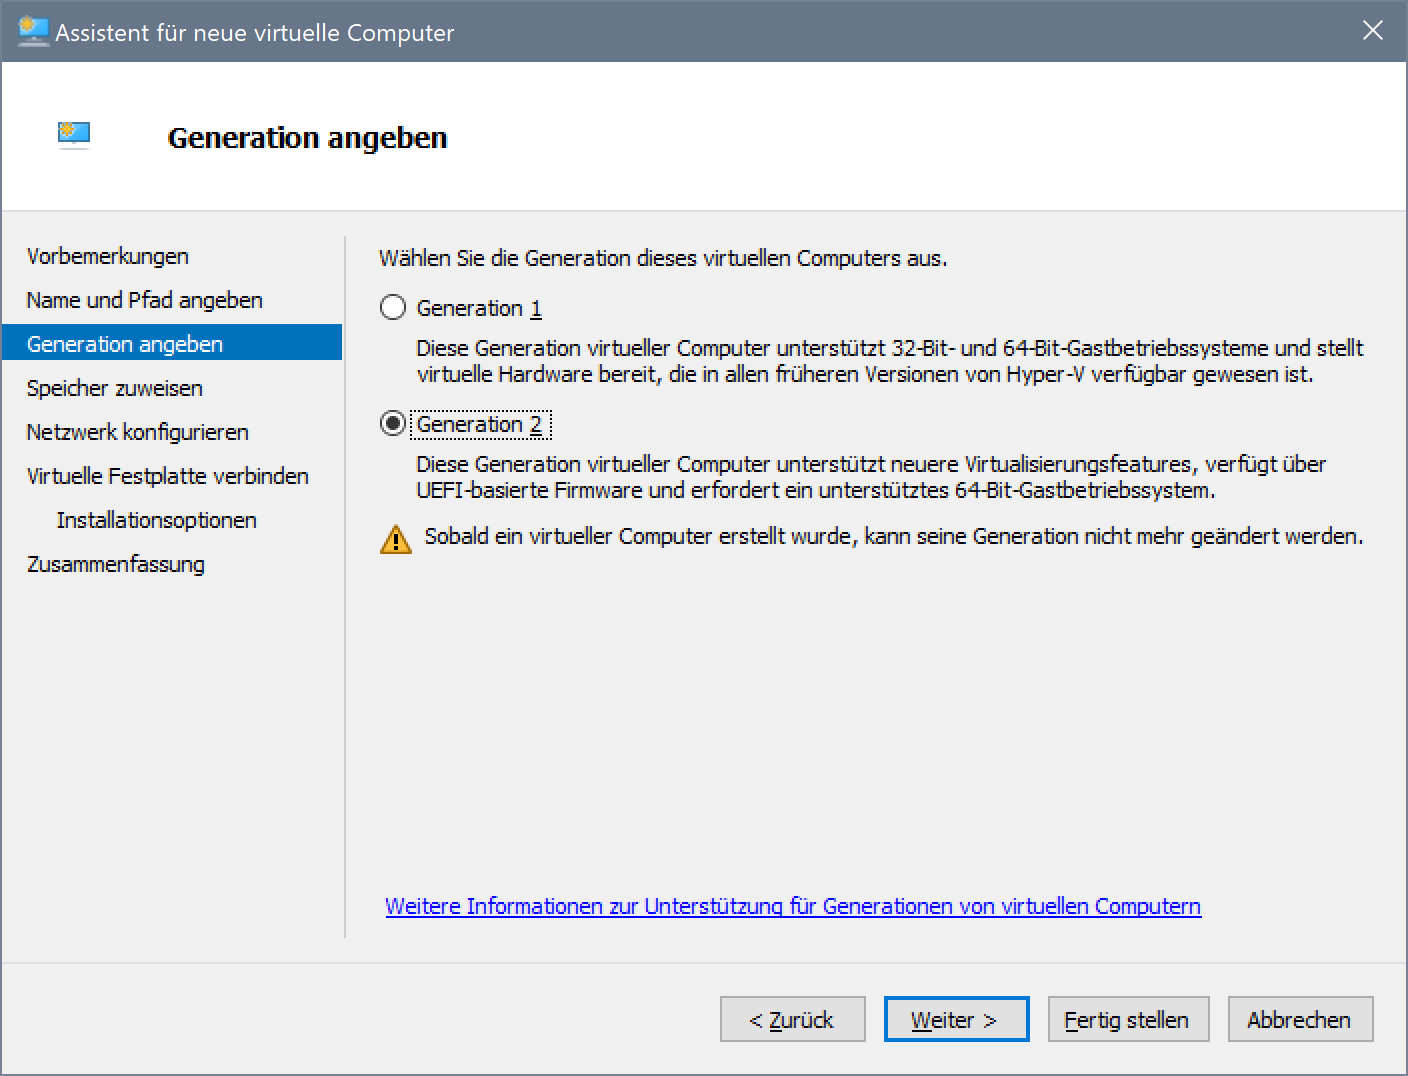Click Weiter to continue
1408x1076 pixels.
[x=955, y=1019]
